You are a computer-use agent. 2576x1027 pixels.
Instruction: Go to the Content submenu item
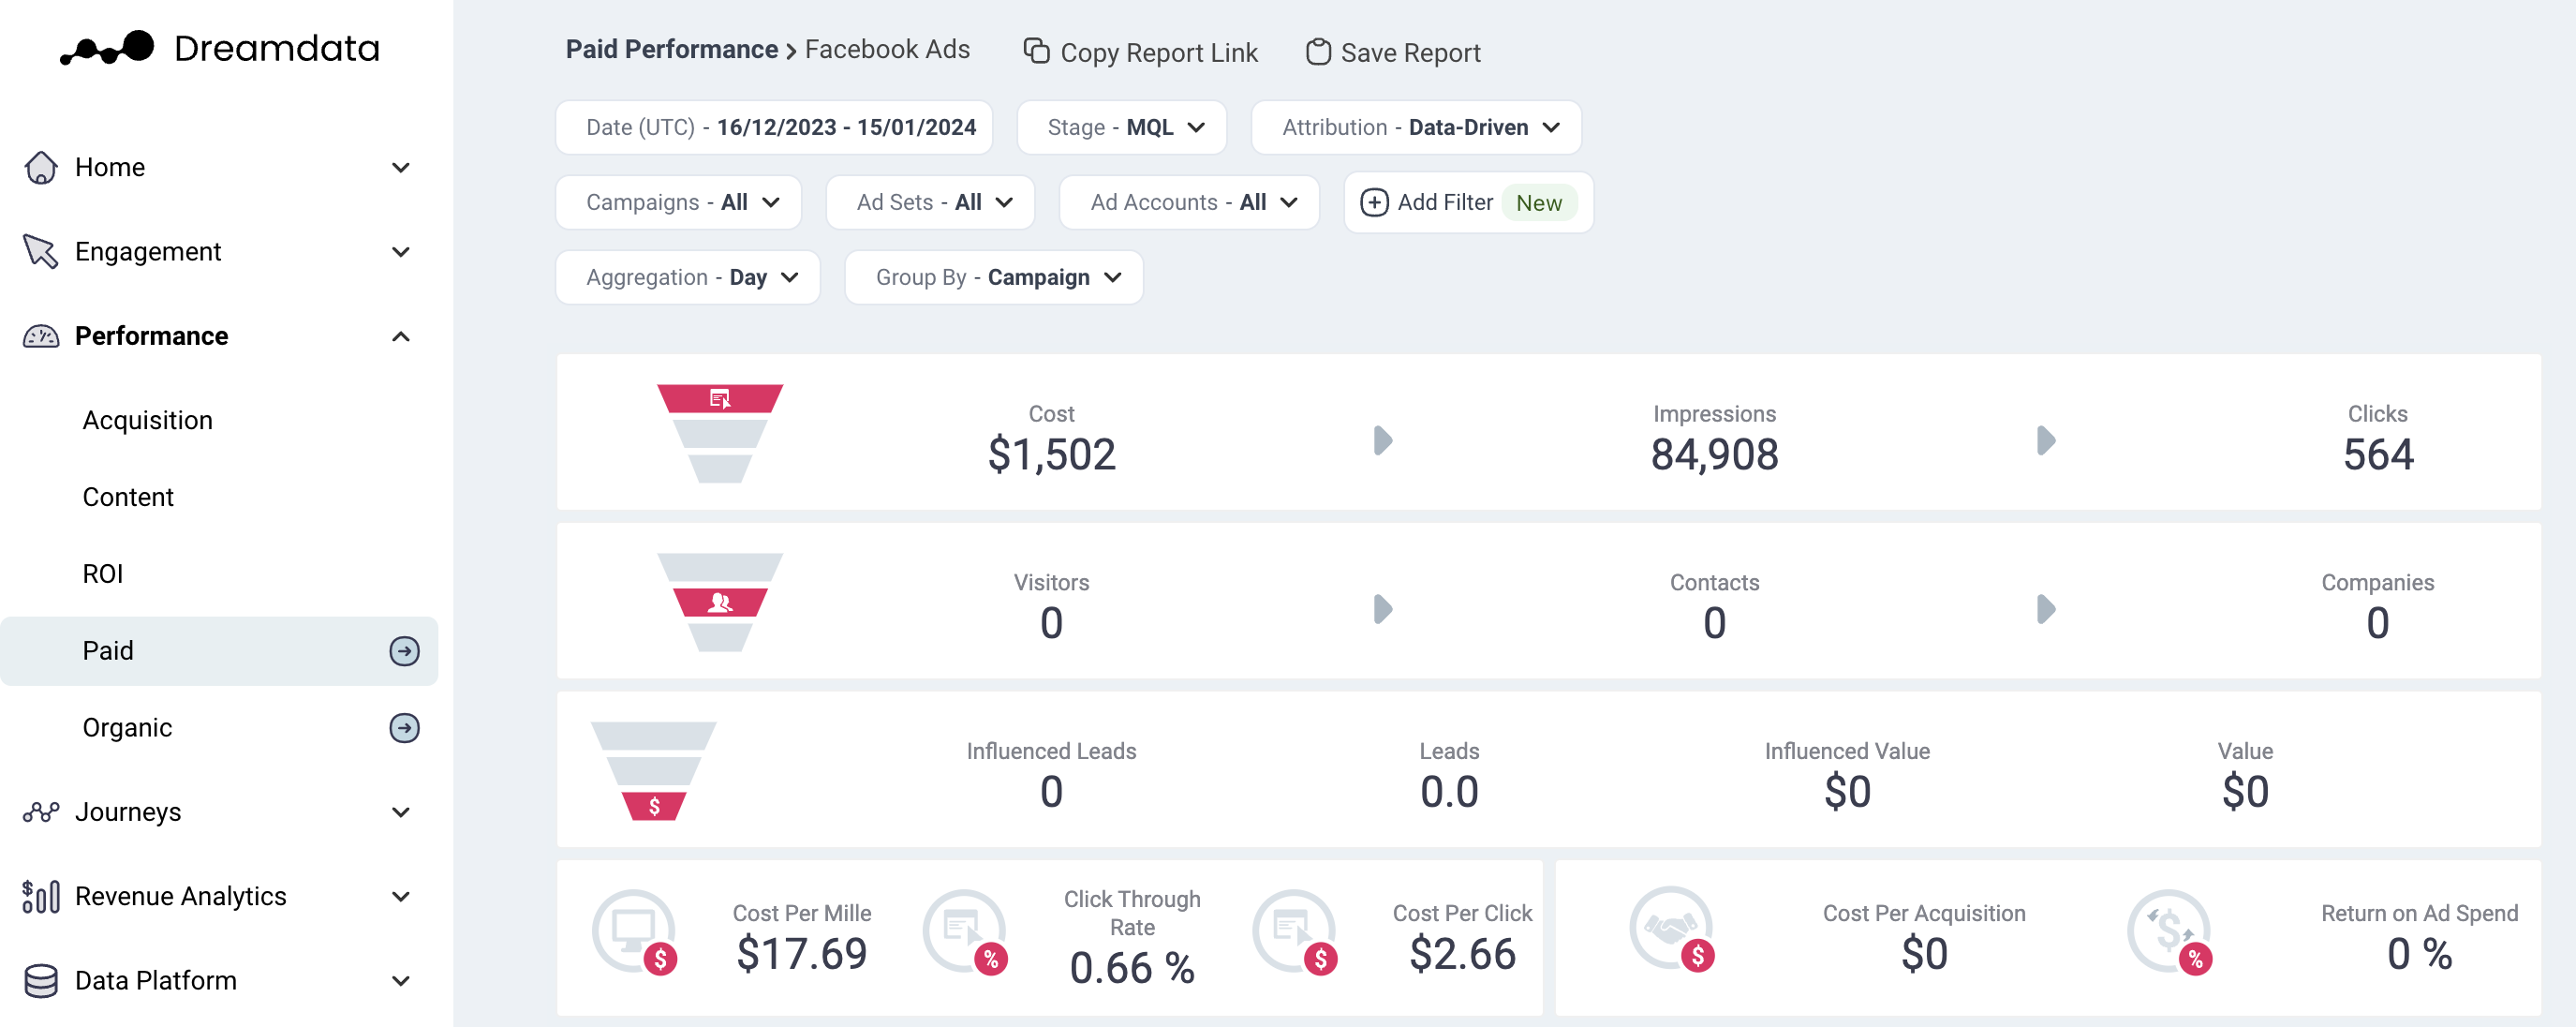(x=128, y=497)
